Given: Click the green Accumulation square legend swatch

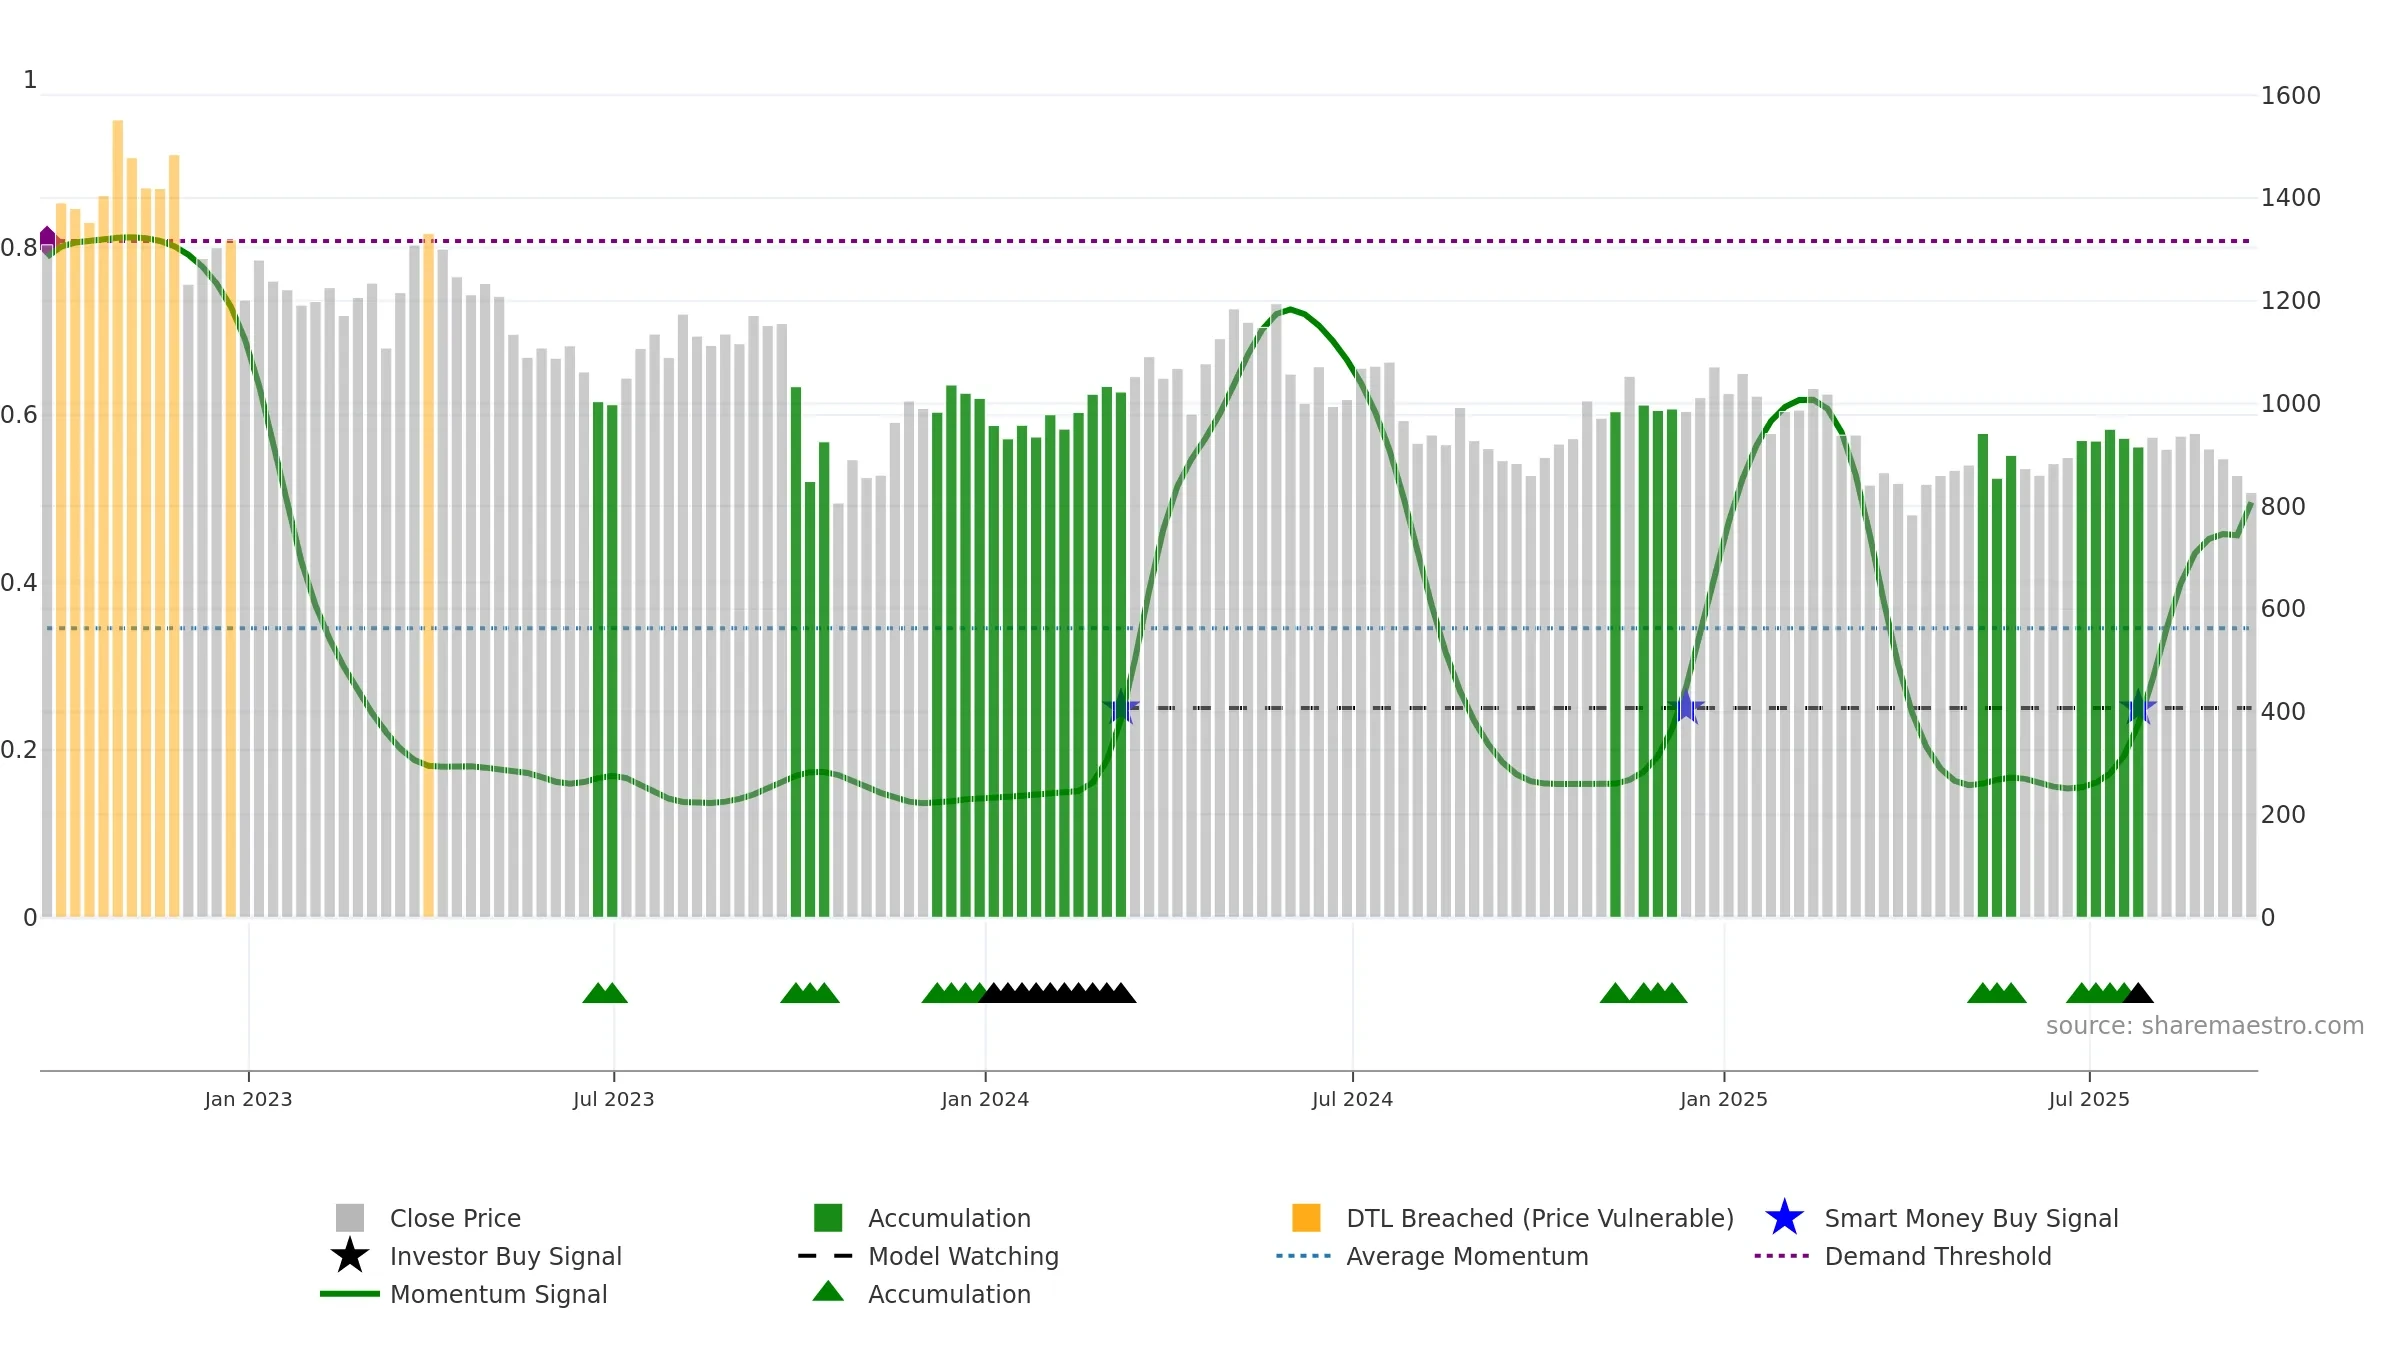Looking at the screenshot, I should 828,1218.
